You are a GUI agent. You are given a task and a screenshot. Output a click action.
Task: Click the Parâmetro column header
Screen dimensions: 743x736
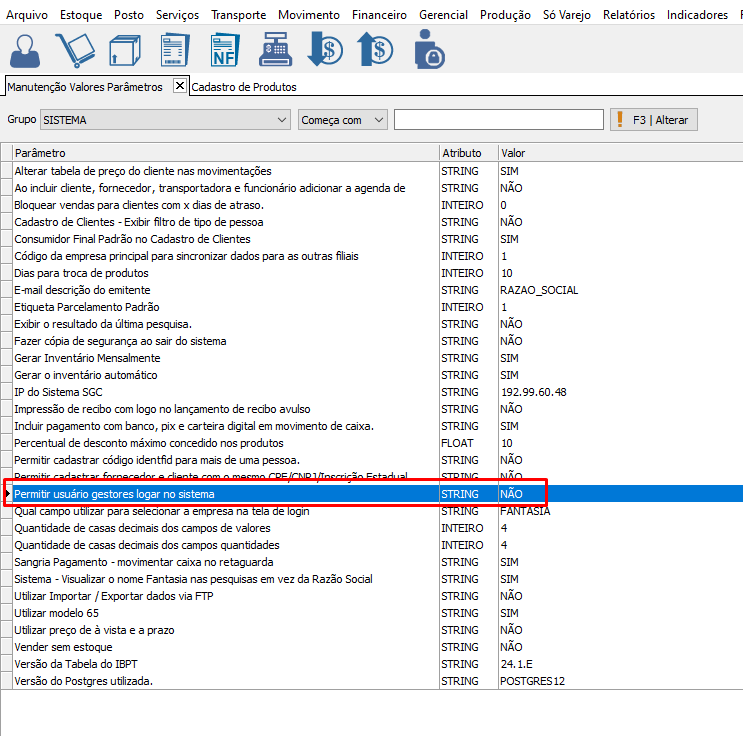click(x=225, y=153)
